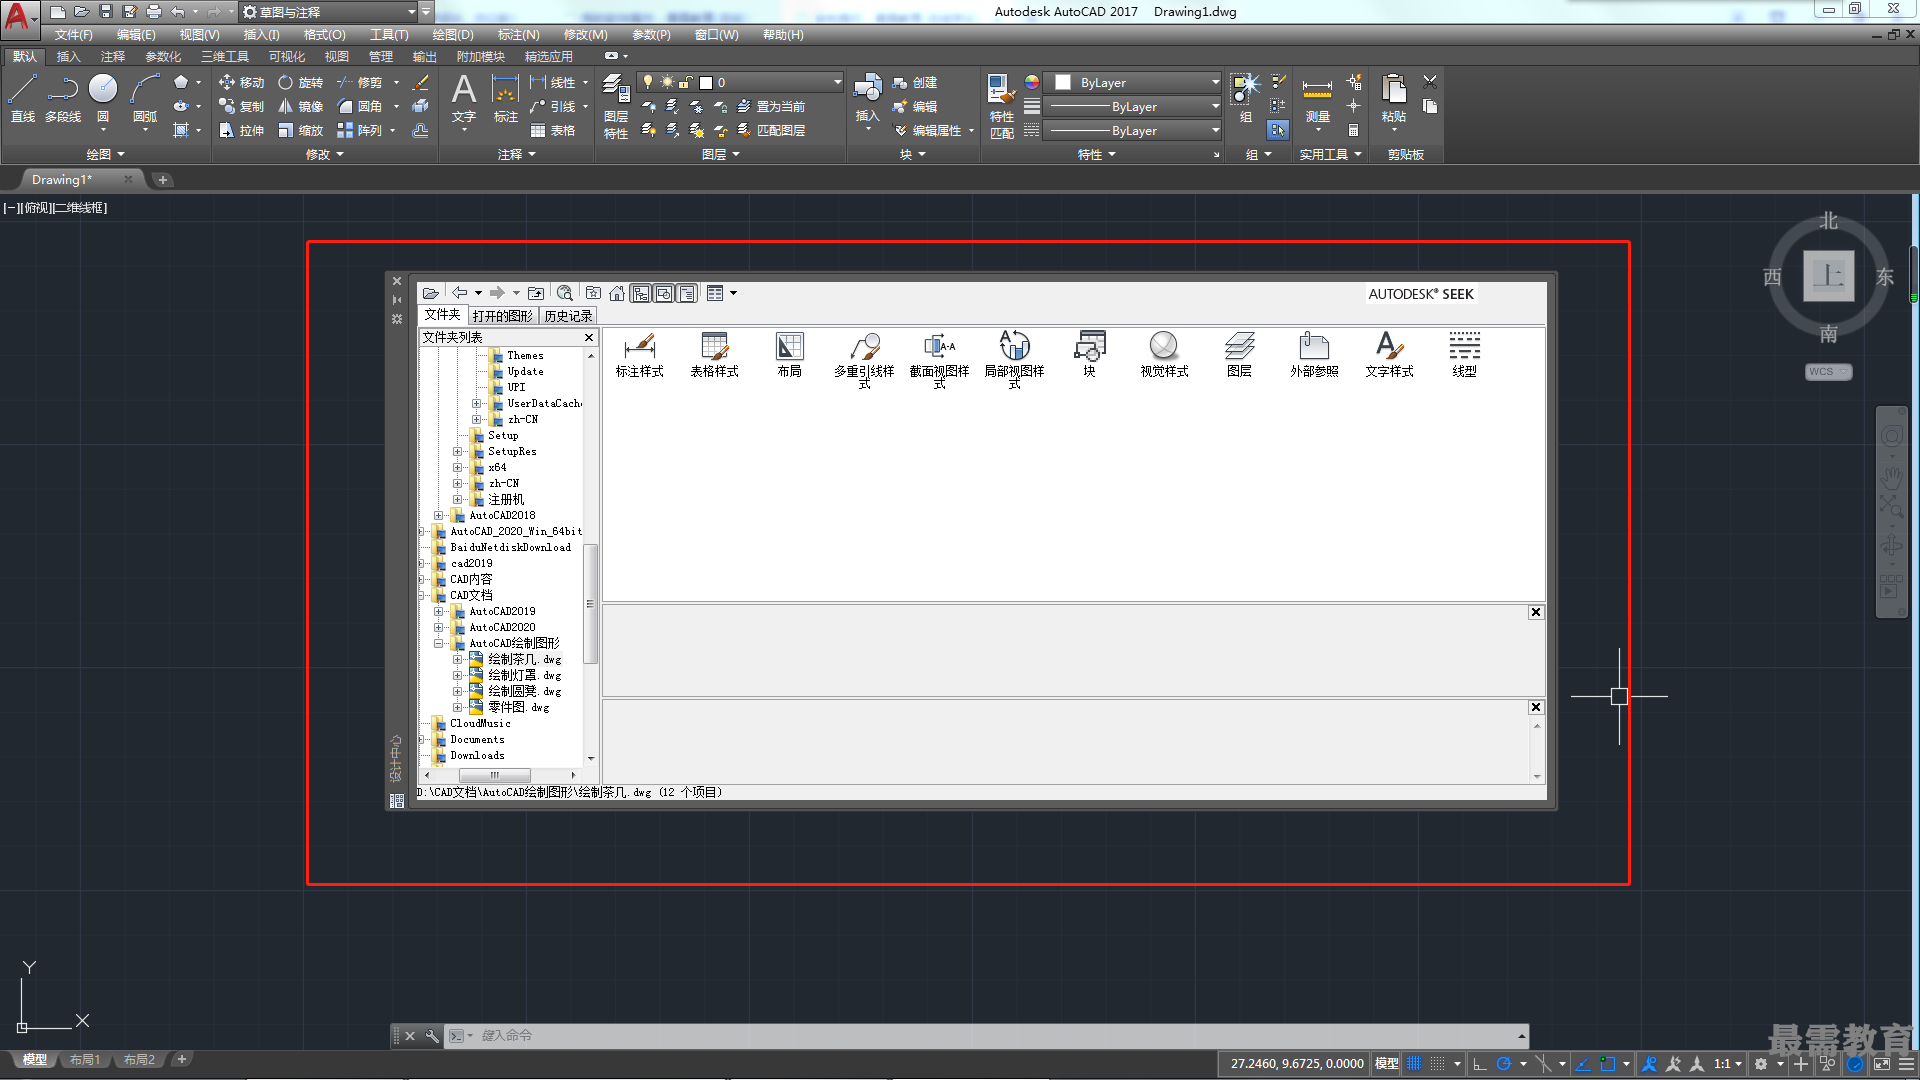
Task: Open 多重引线样式 item in Design Center
Action: coord(864,360)
